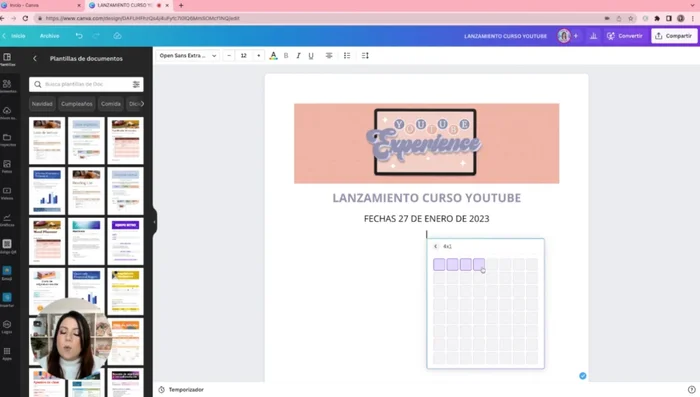Open the Gráficos sidebar tab
The image size is (700, 397).
click(7, 220)
